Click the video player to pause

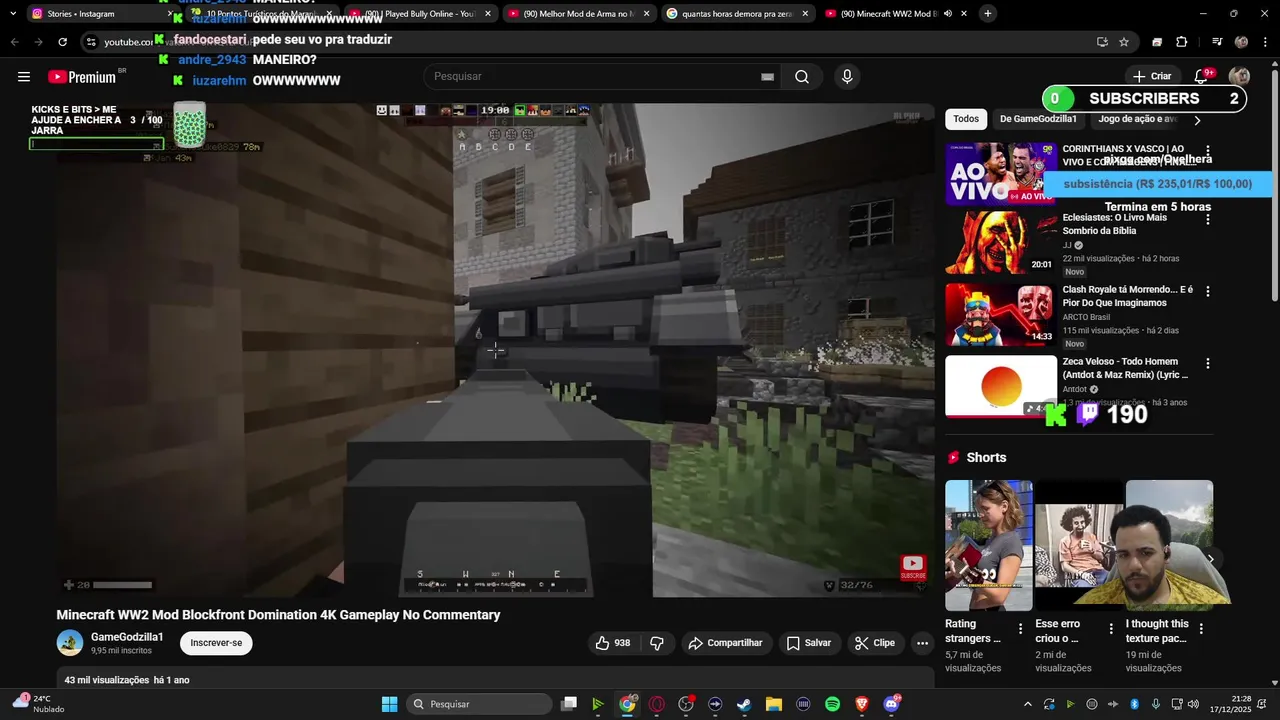coord(495,350)
